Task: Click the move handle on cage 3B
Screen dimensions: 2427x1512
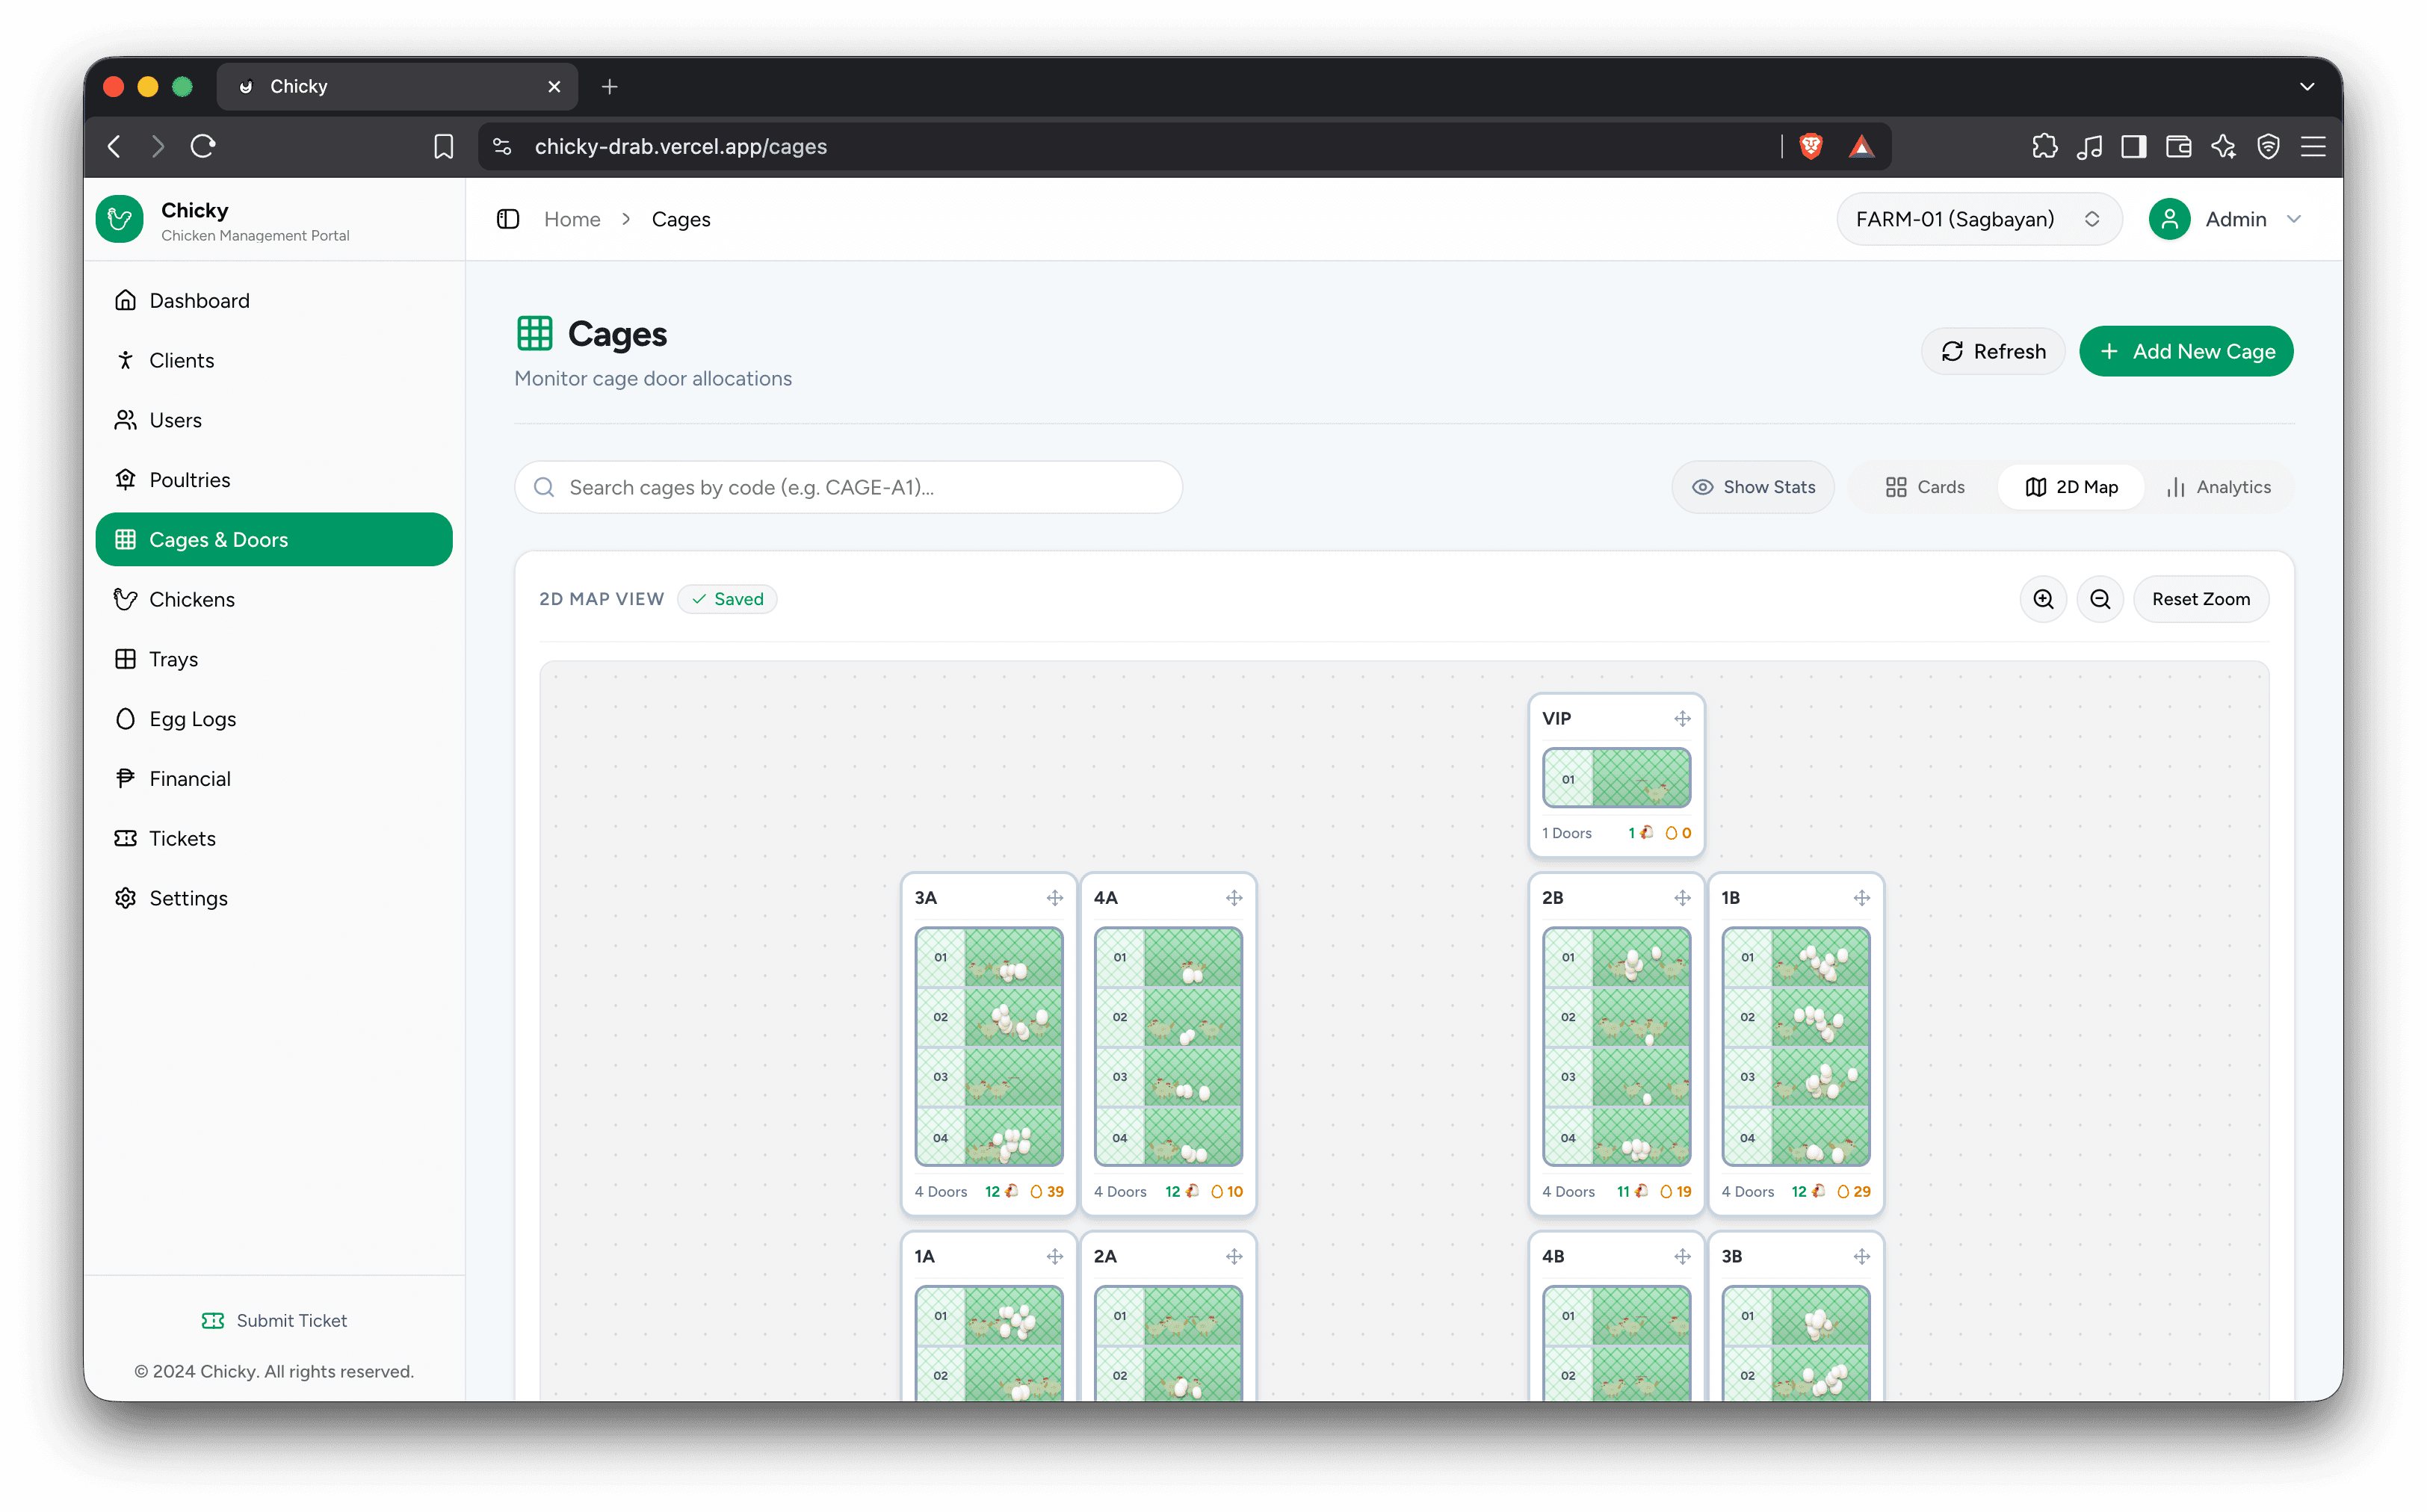Action: pyautogui.click(x=1861, y=1257)
